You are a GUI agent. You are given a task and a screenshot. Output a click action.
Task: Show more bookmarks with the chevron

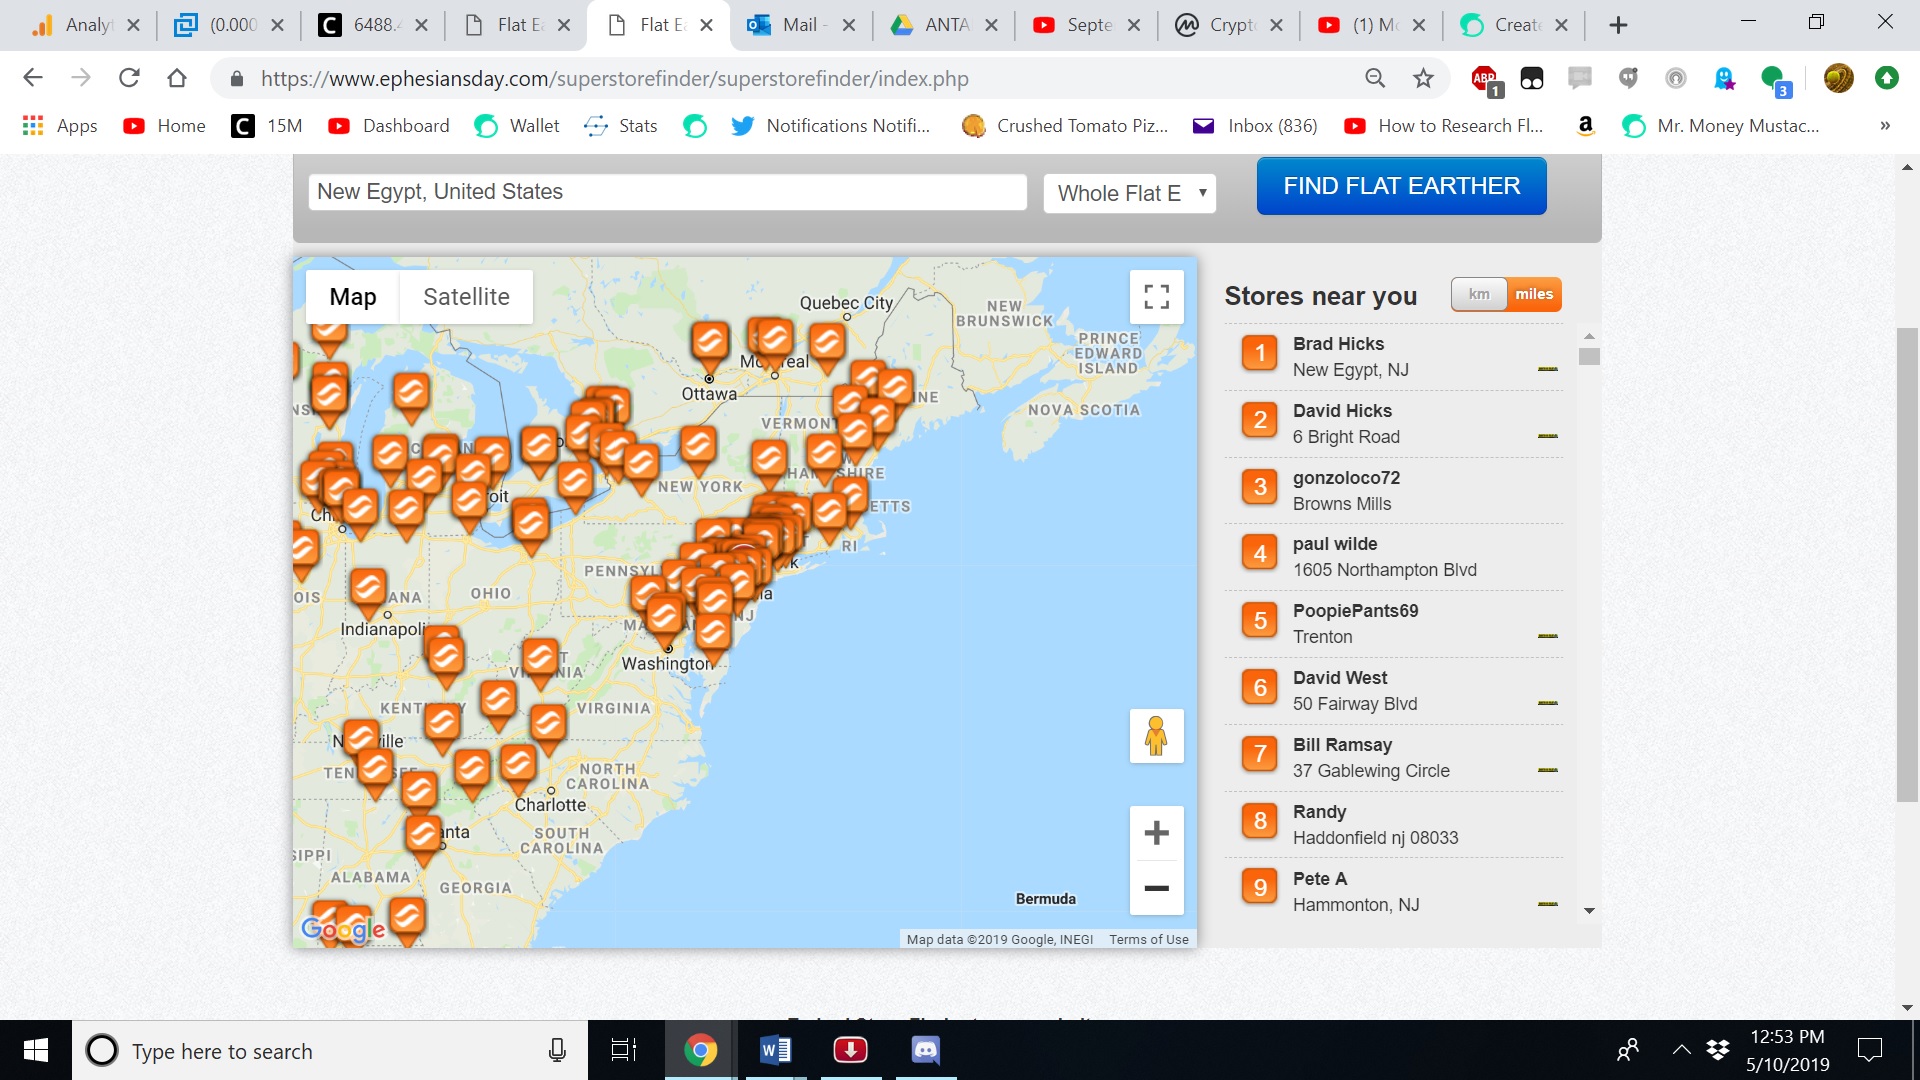[x=1885, y=126]
